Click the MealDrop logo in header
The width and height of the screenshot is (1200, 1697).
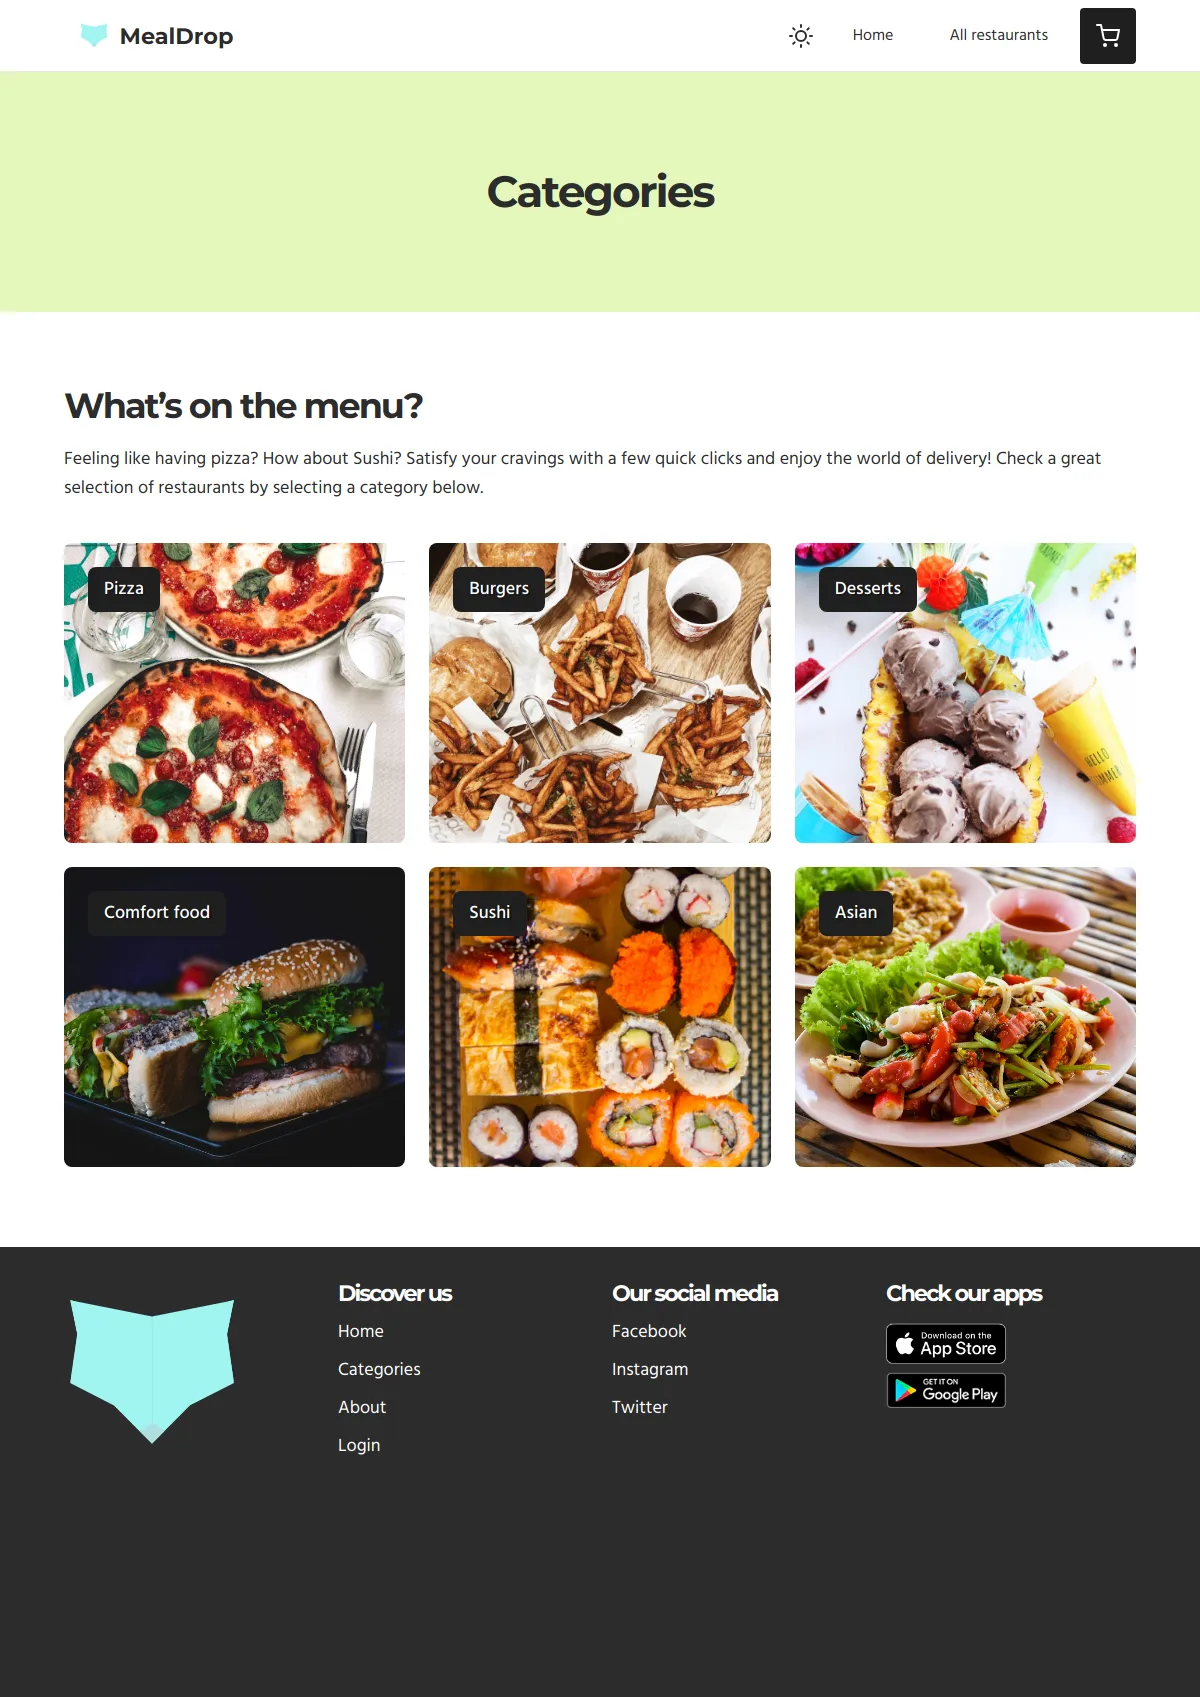(x=156, y=36)
